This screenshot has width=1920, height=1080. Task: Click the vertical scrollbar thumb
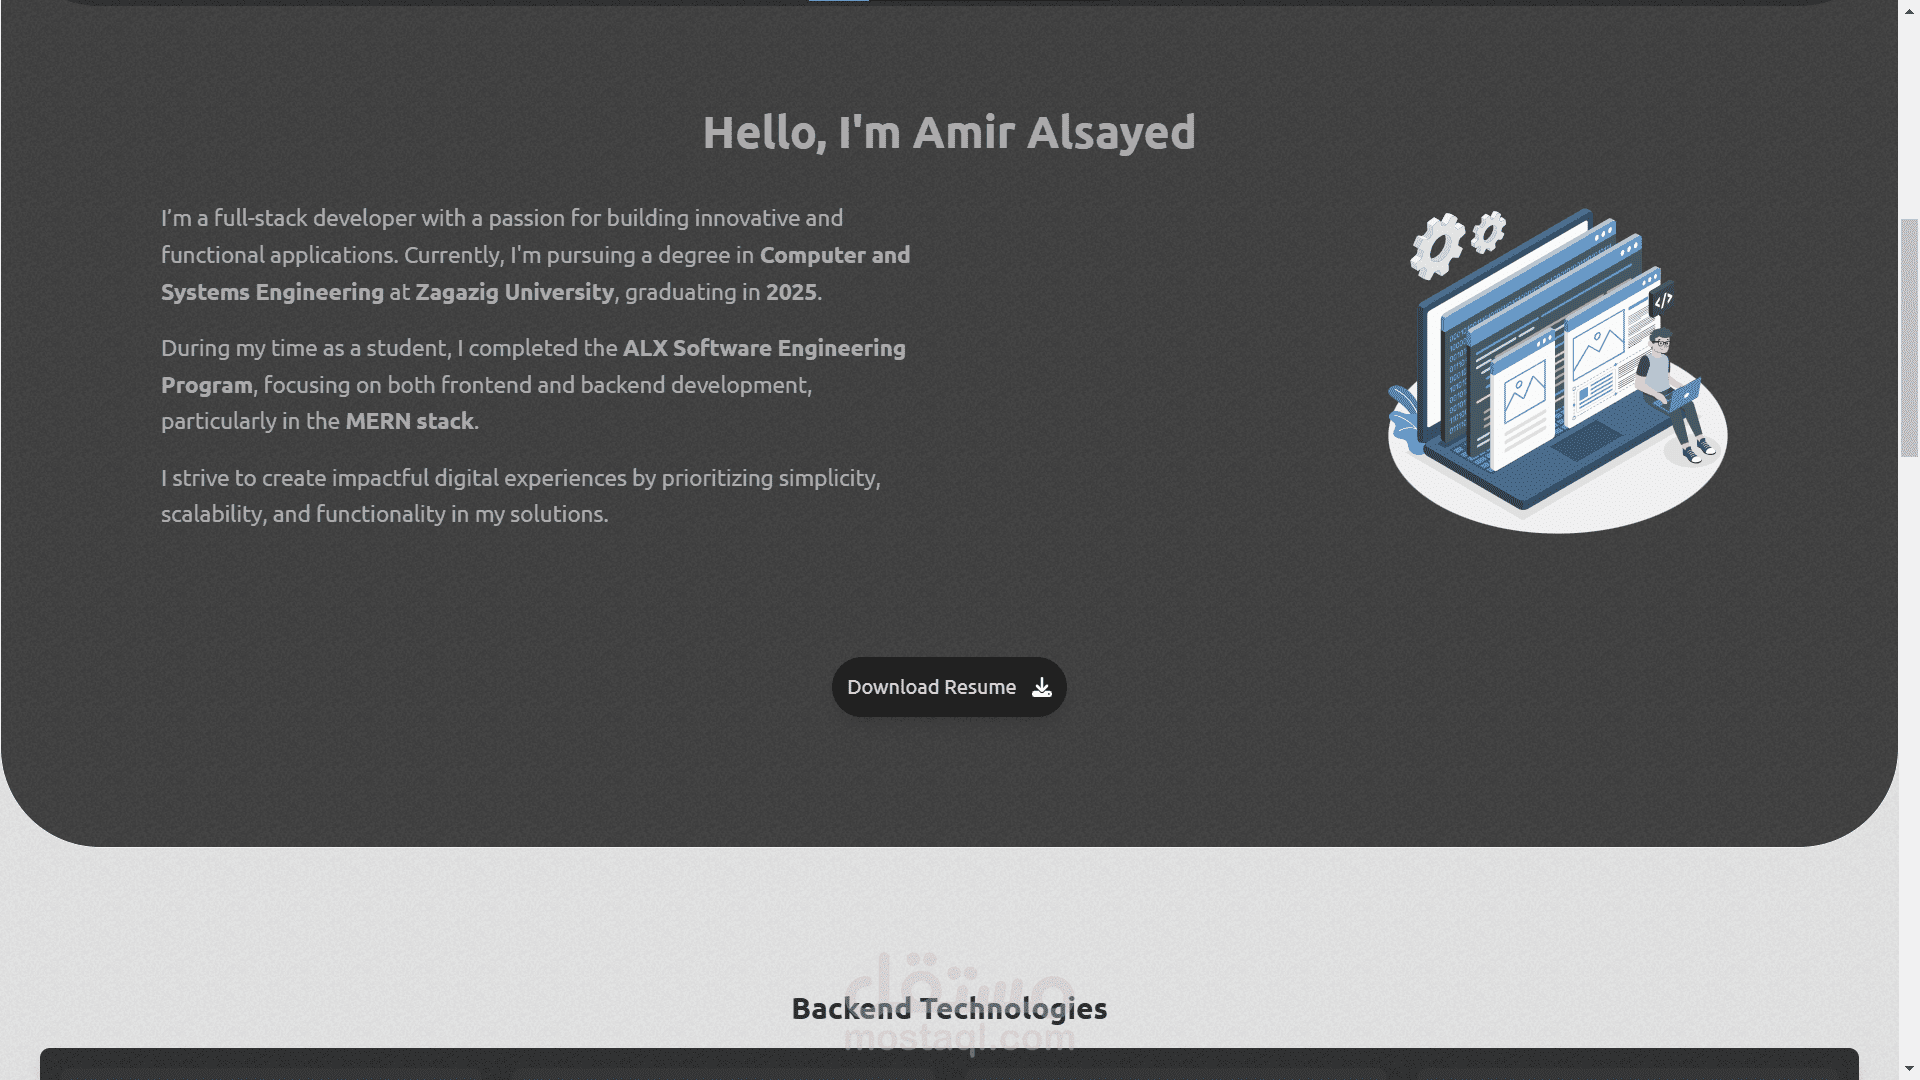pos(1909,338)
